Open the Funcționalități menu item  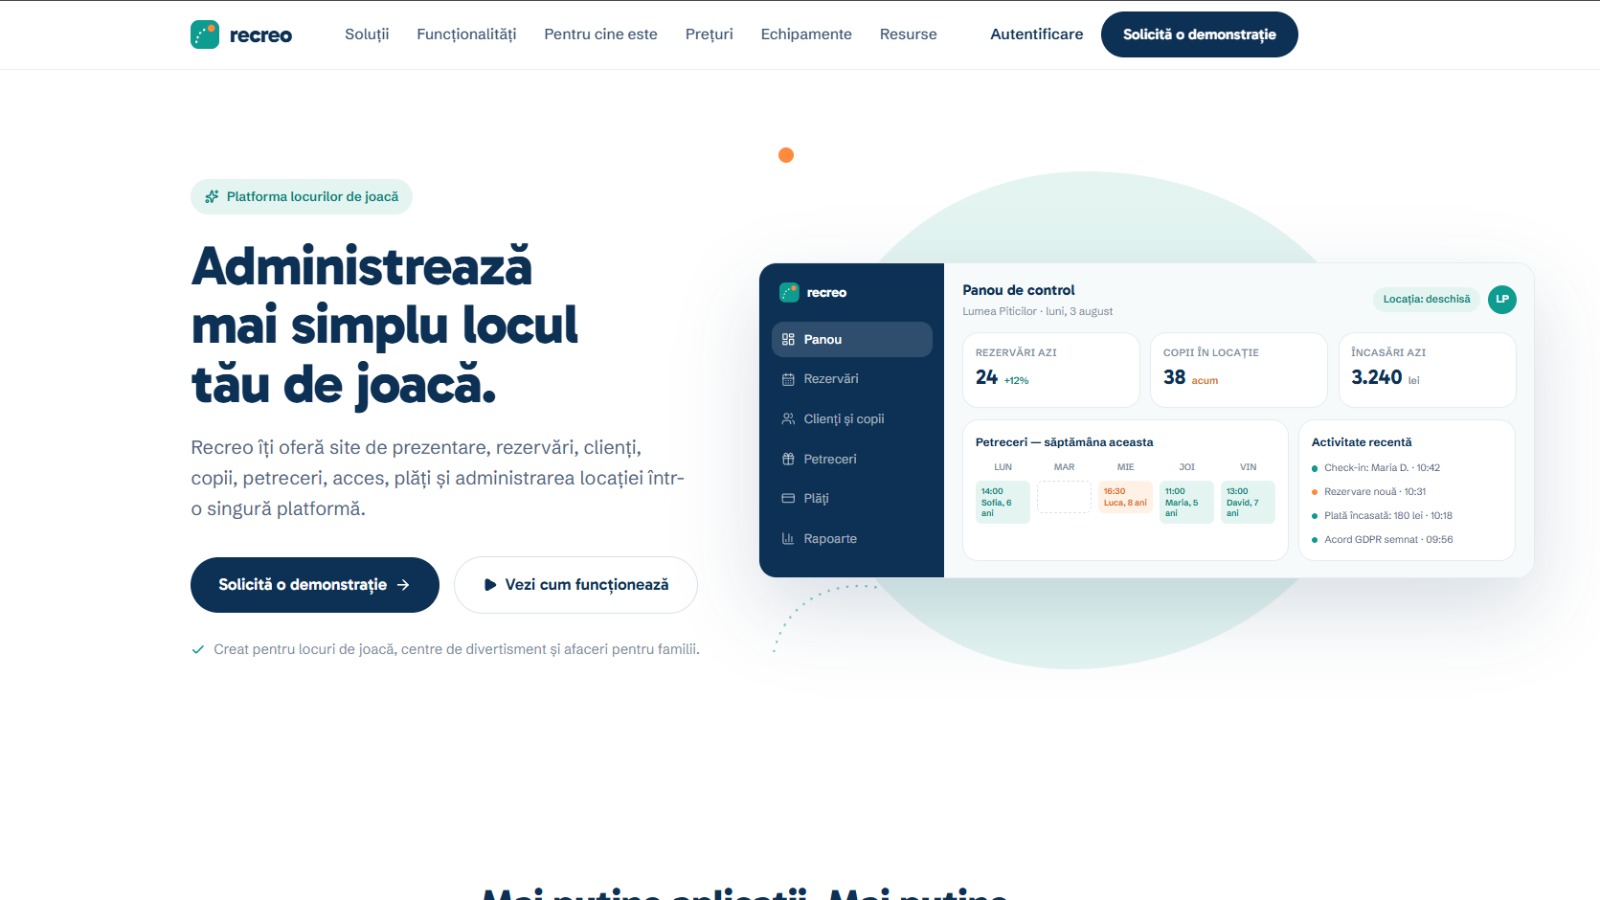pyautogui.click(x=466, y=34)
